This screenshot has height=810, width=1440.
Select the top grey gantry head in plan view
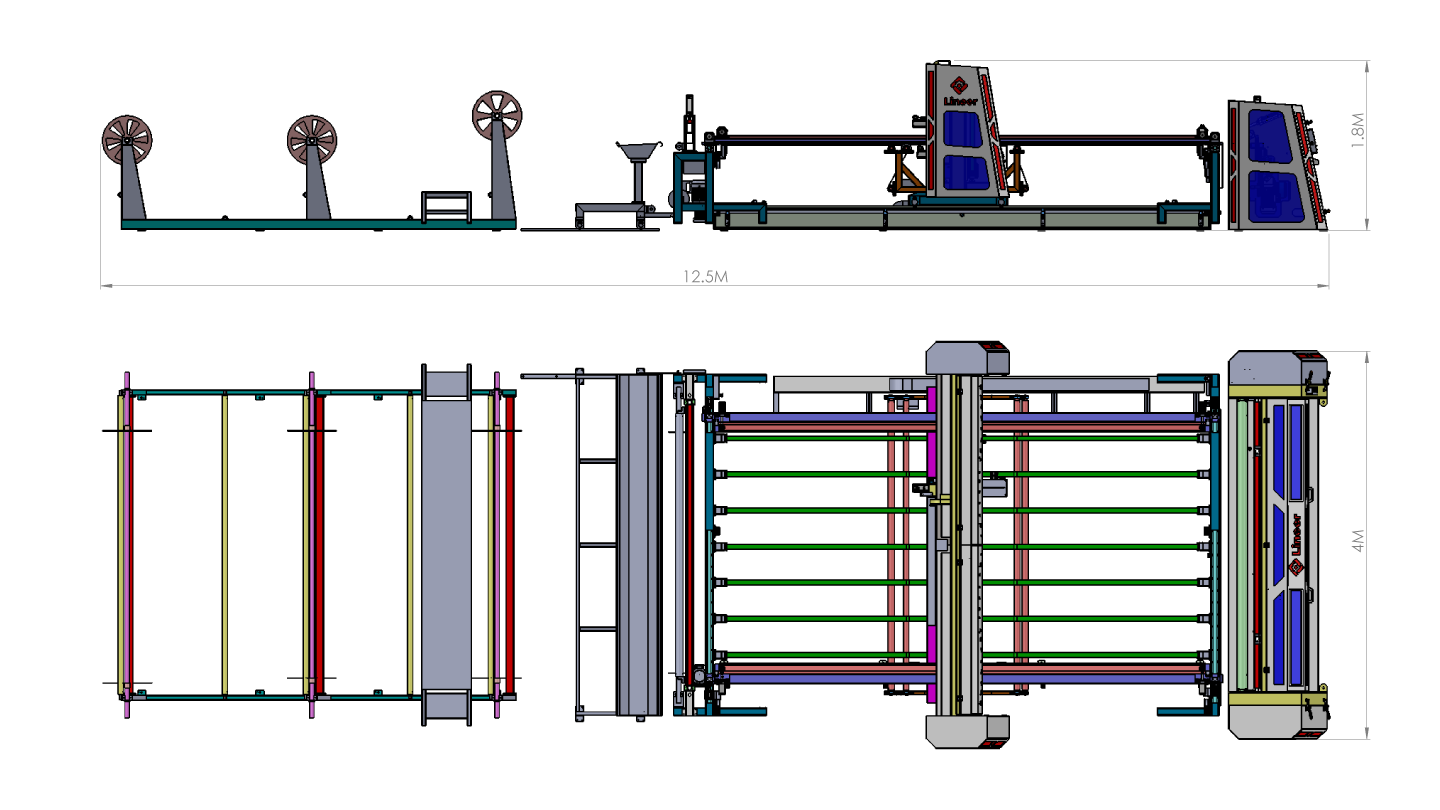(966, 359)
